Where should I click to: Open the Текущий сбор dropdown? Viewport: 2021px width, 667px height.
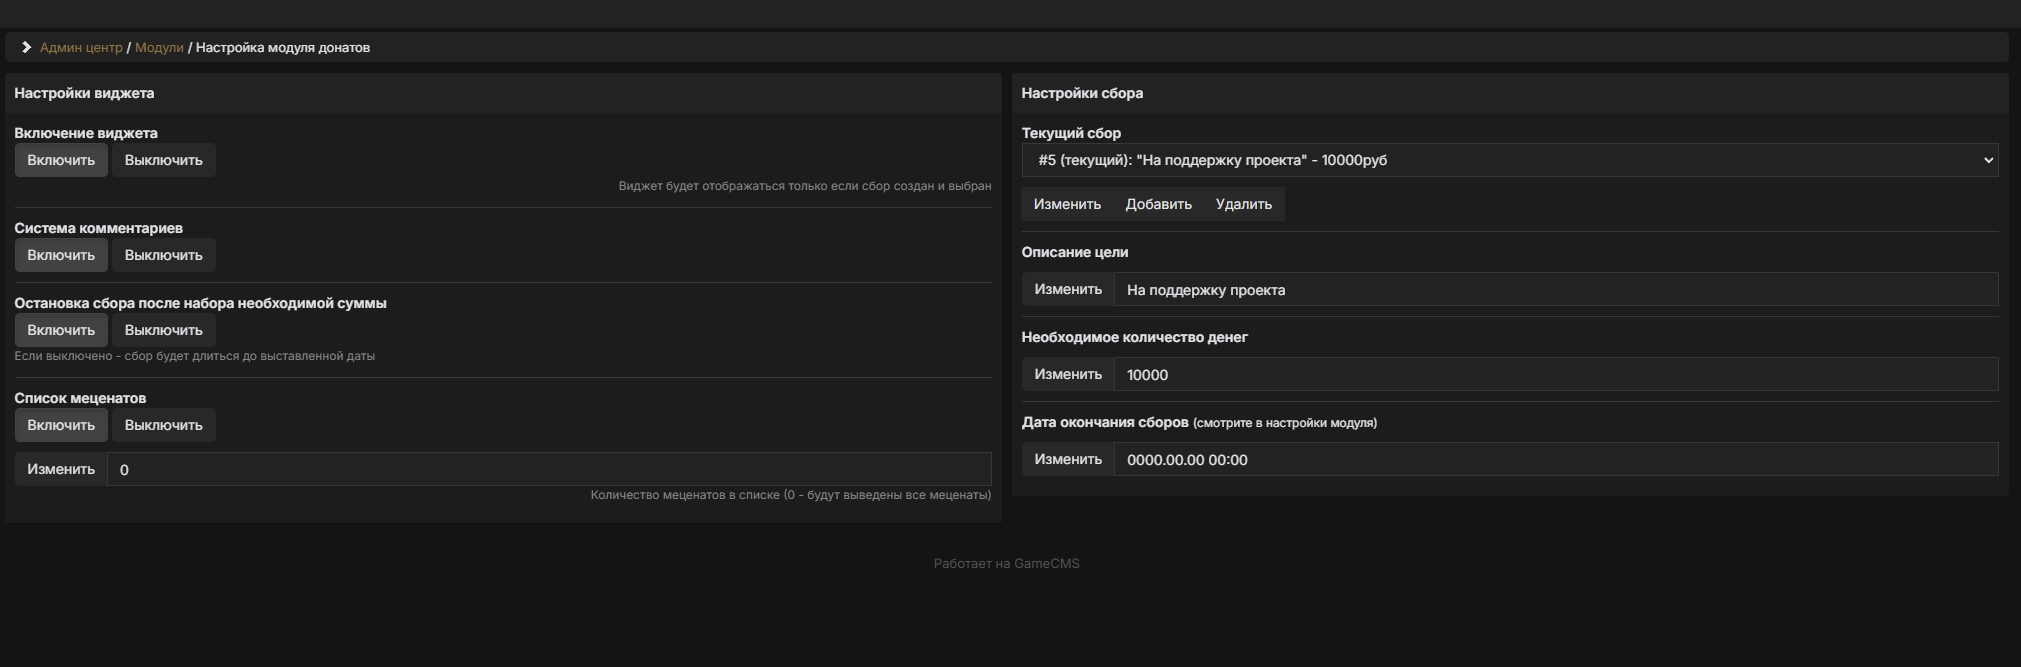click(1509, 160)
